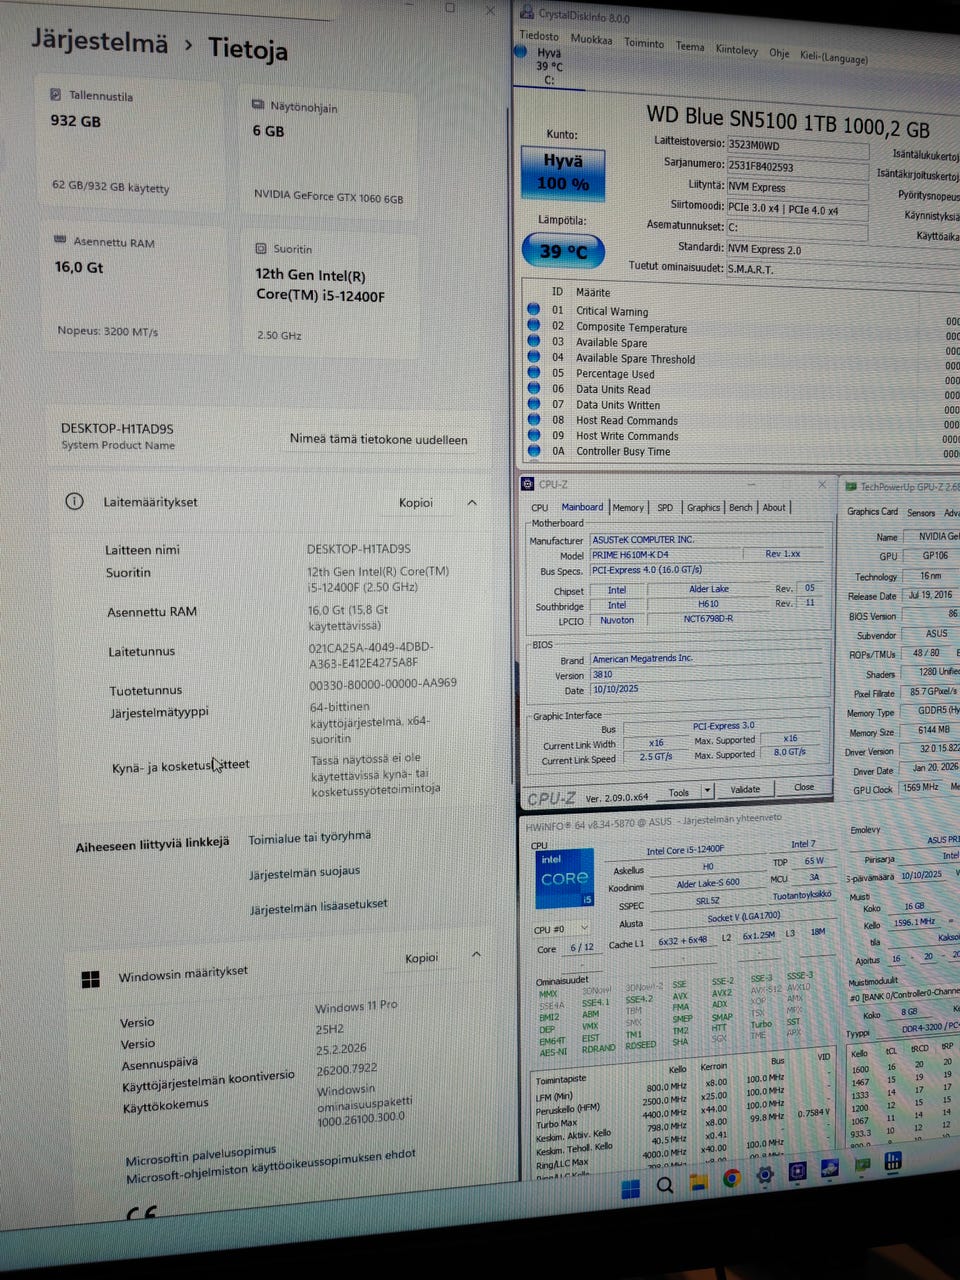Viewport: 960px width, 1280px height.
Task: Click the Laitteistoversio field 3523M0WD
Action: [x=796, y=146]
